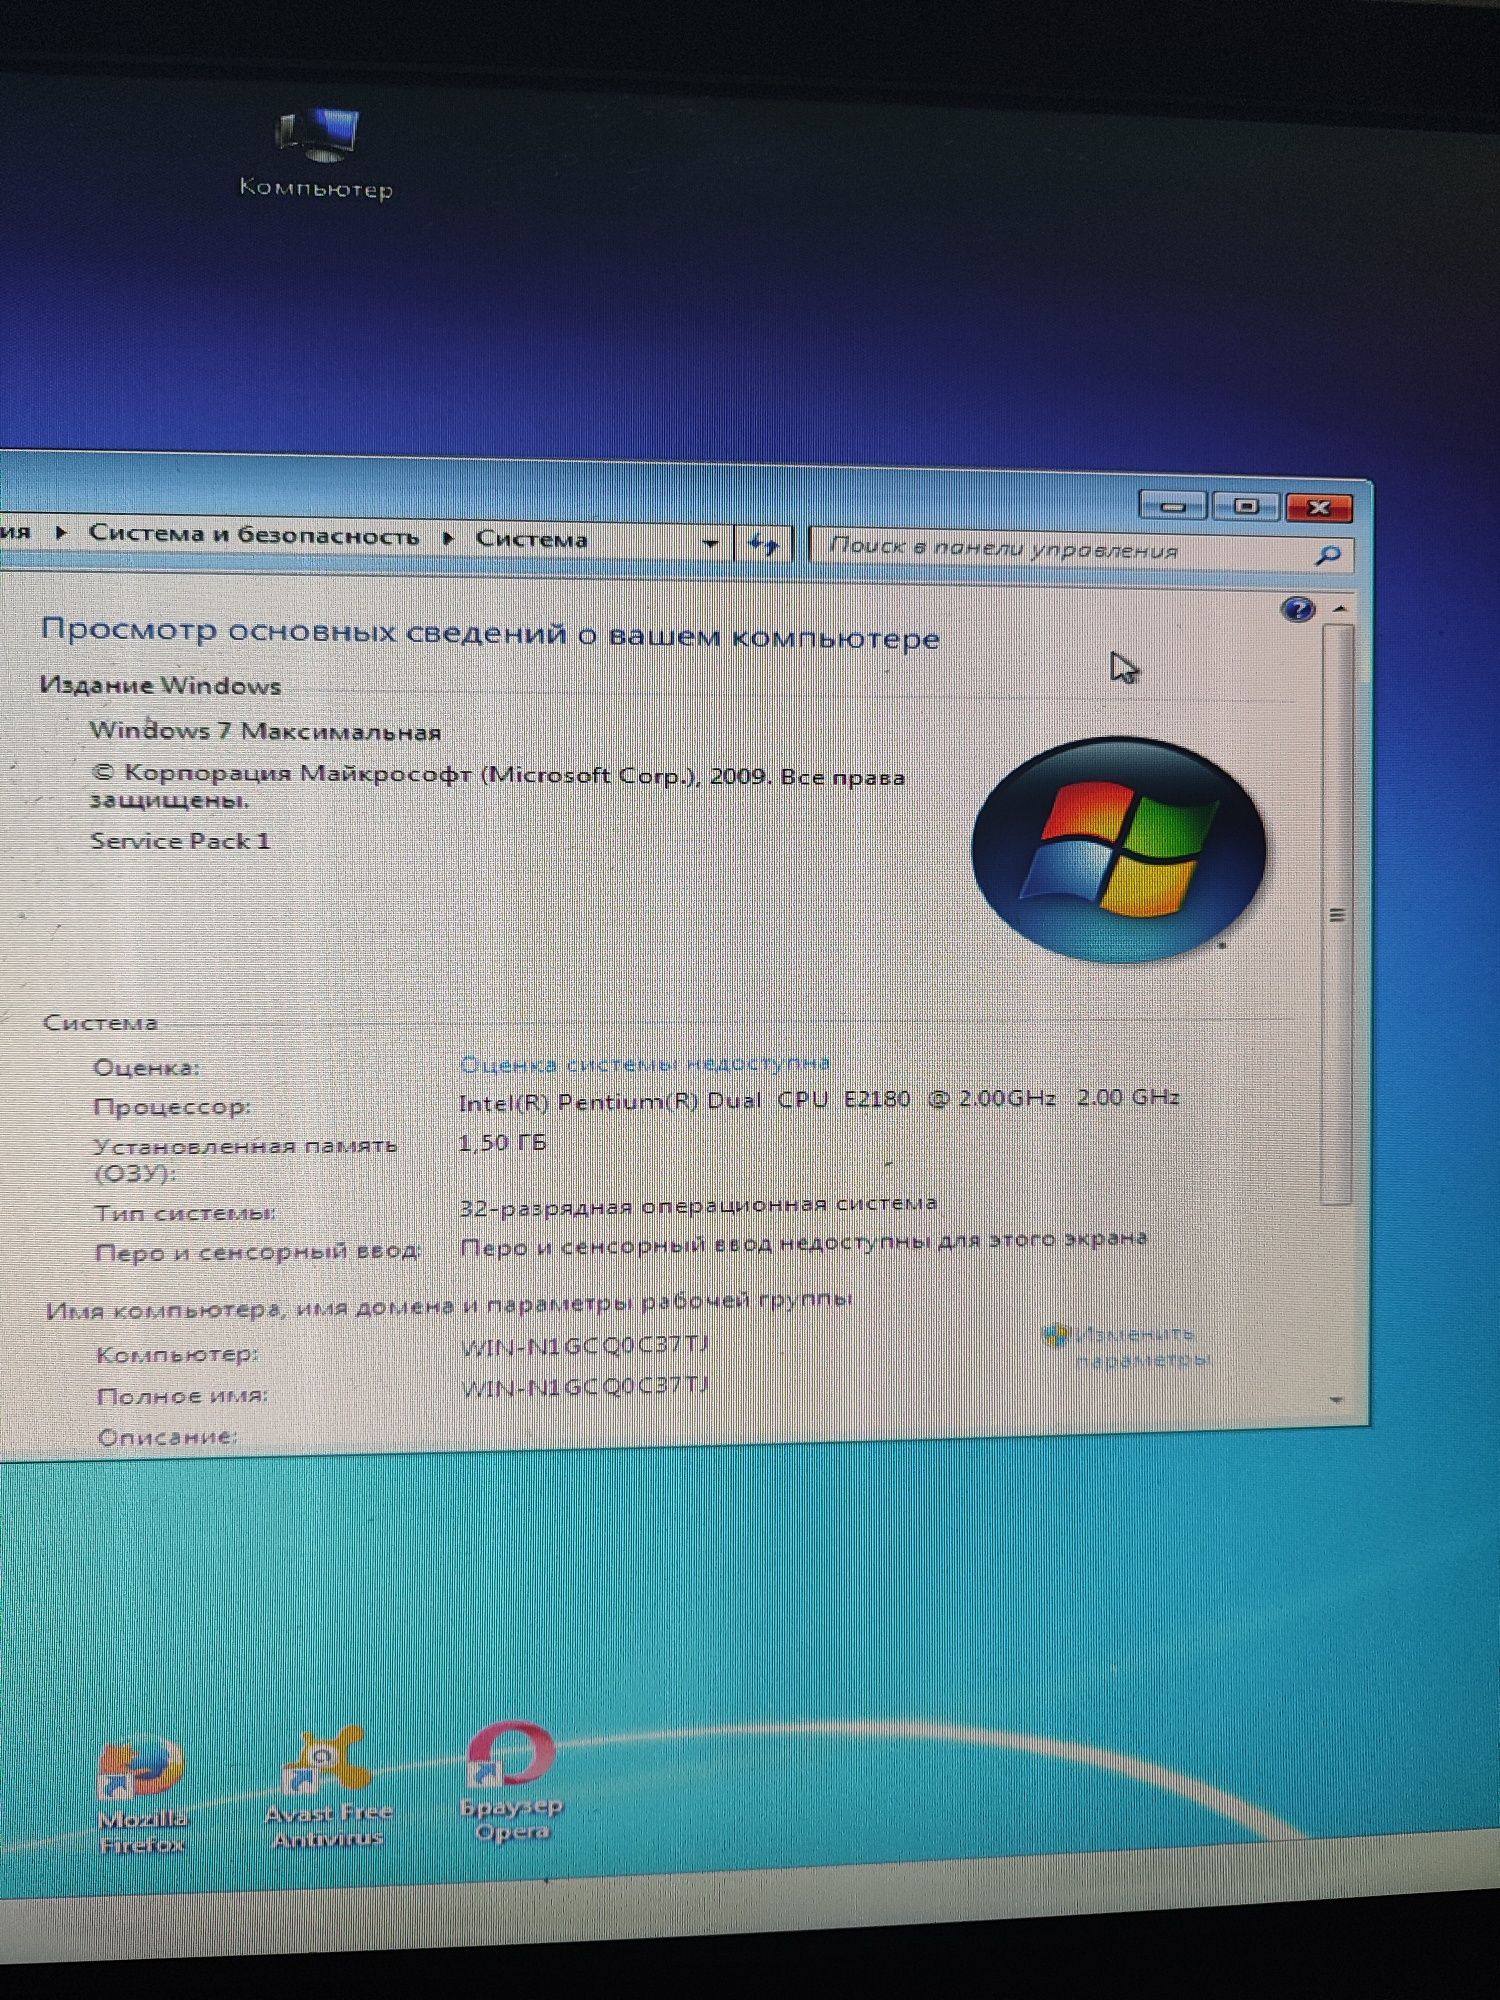Open Оценка системы недоступна link
Screen dimensions: 1500x2000
tap(644, 1062)
